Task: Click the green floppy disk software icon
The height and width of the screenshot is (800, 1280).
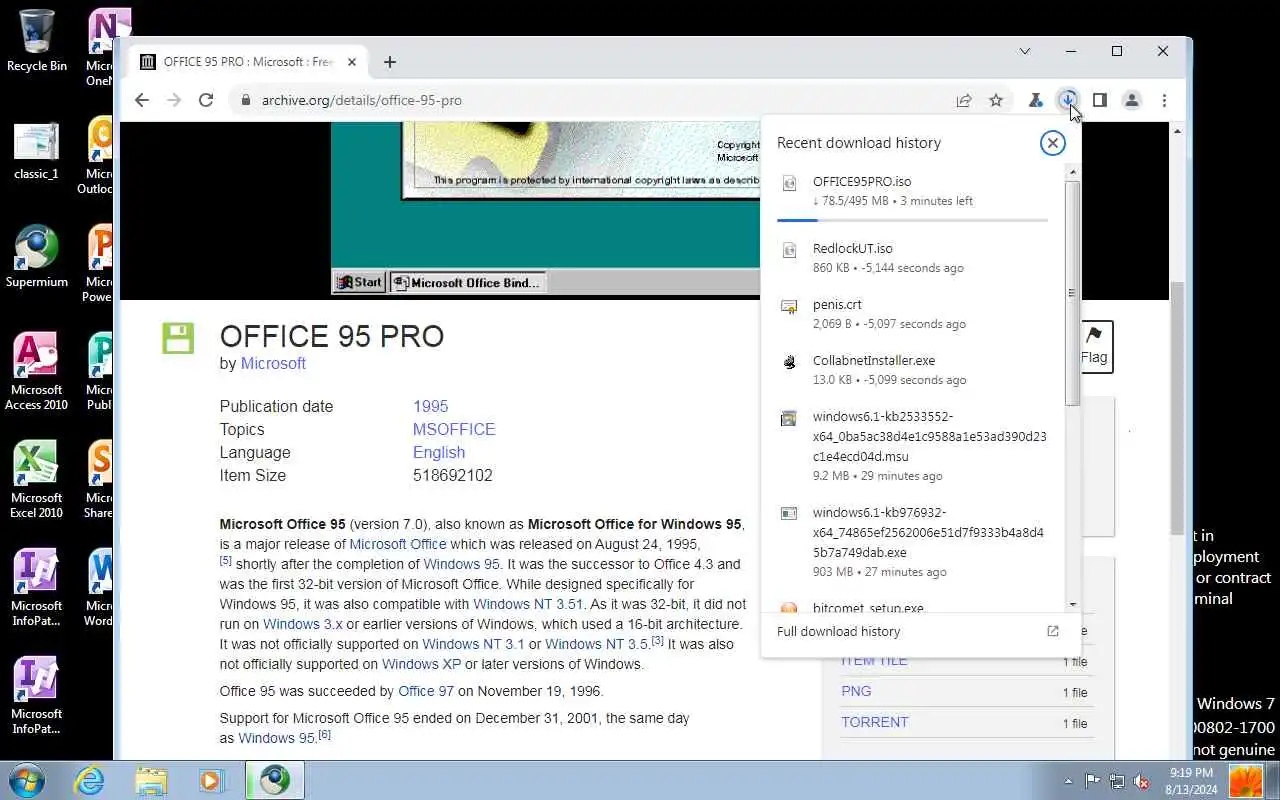Action: 178,338
